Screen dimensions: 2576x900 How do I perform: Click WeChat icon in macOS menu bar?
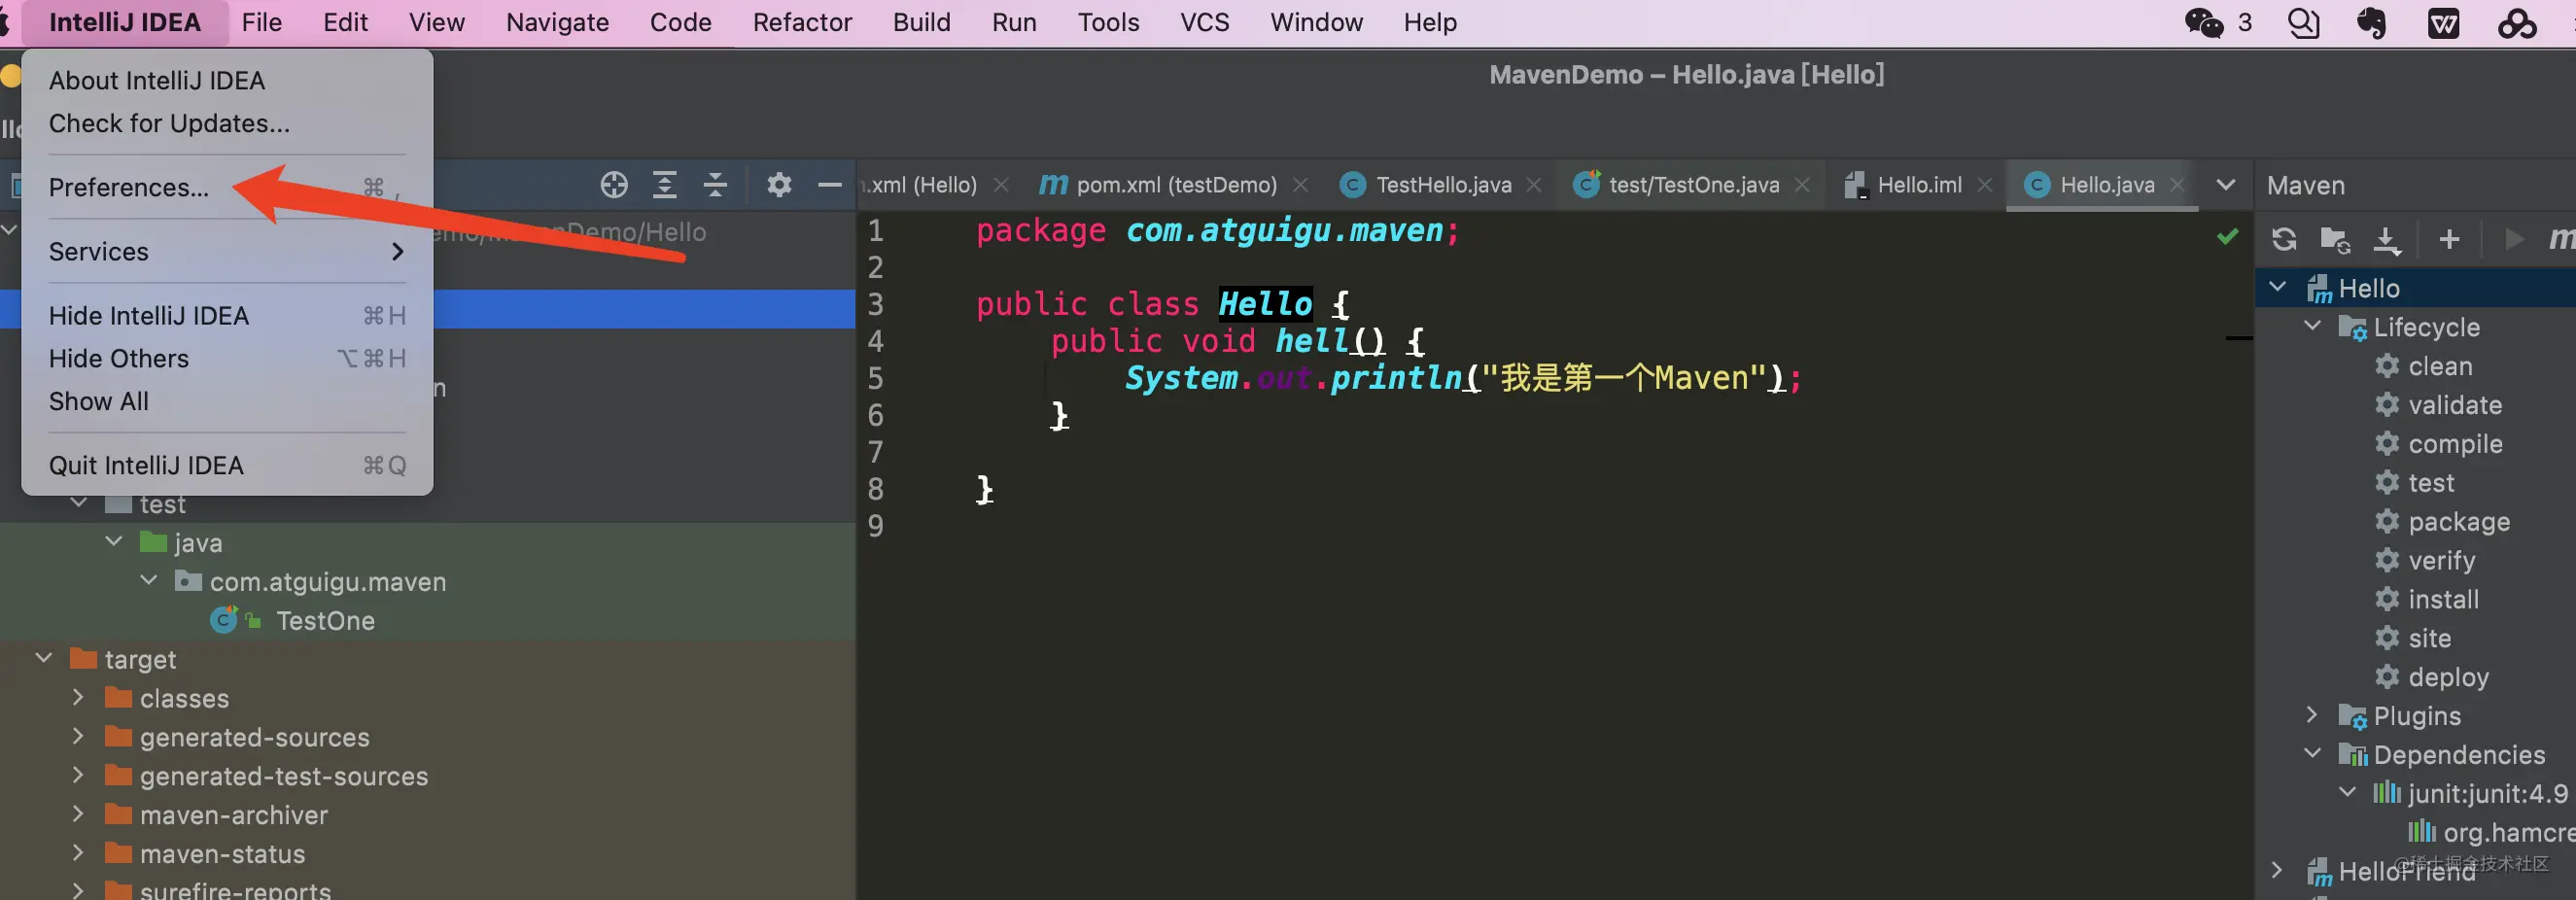[x=2204, y=22]
